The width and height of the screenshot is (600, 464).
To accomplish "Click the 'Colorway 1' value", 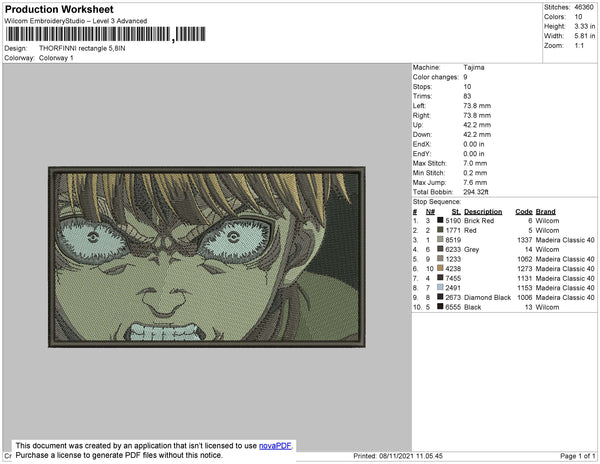I will tap(56, 58).
